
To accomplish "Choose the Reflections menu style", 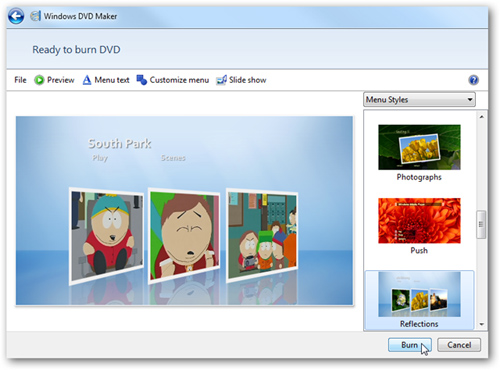I will [419, 300].
